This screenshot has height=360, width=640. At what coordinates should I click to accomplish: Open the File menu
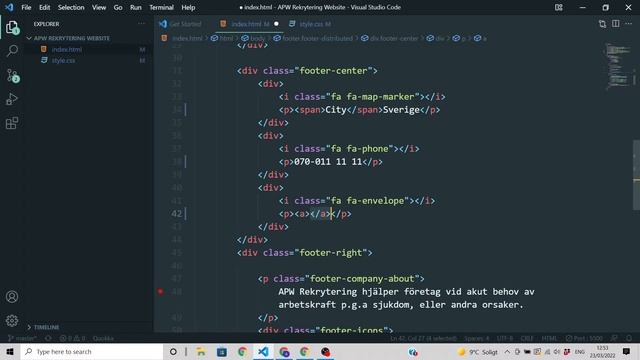(x=26, y=7)
